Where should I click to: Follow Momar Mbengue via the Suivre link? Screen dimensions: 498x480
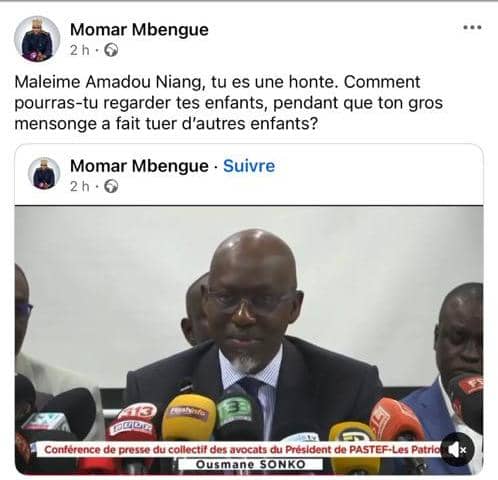[249, 166]
